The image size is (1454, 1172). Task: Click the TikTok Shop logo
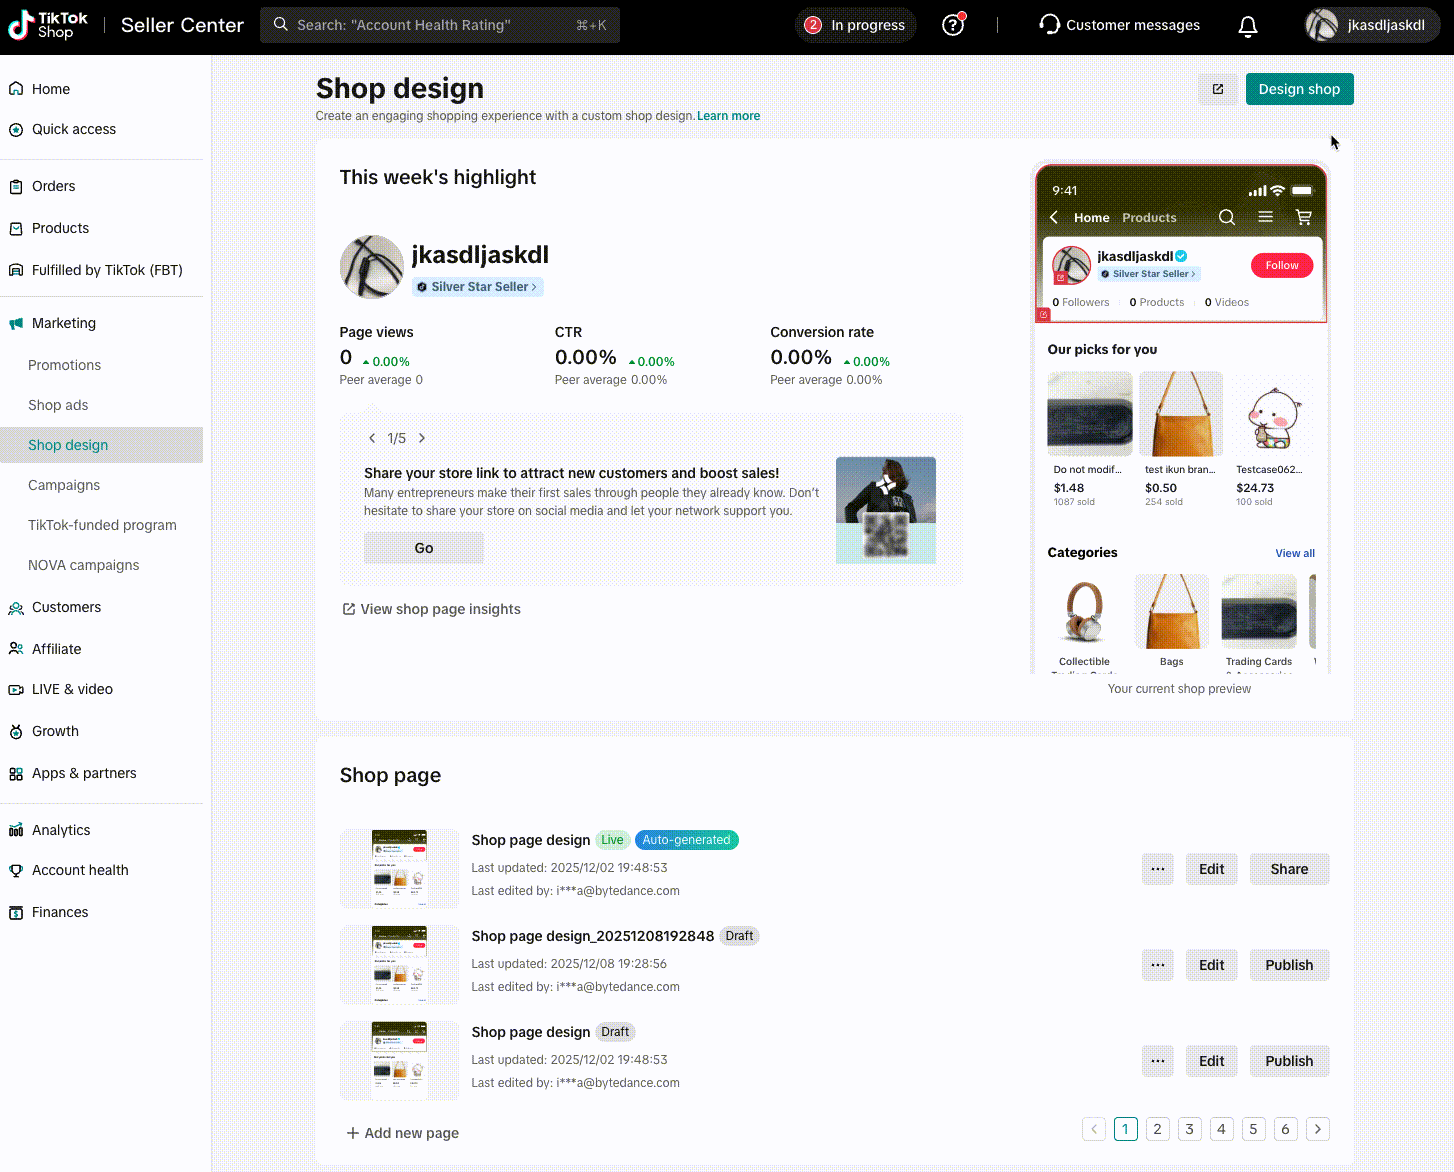pyautogui.click(x=48, y=25)
